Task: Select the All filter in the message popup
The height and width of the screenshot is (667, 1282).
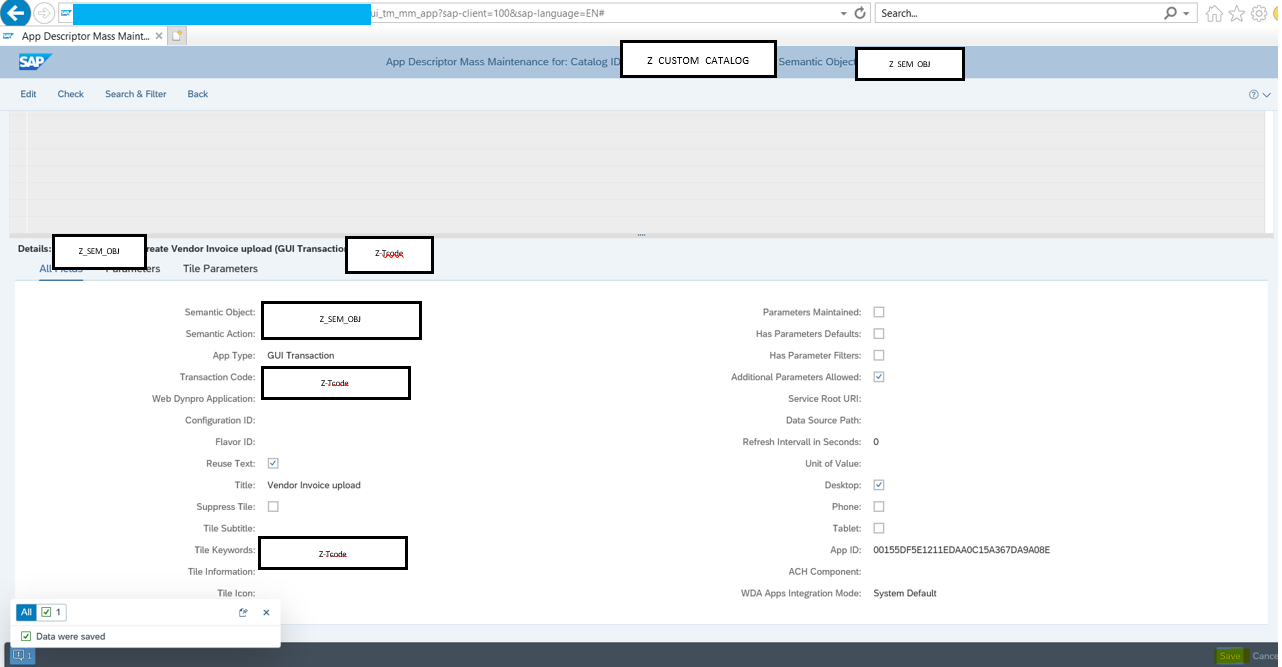Action: [26, 612]
